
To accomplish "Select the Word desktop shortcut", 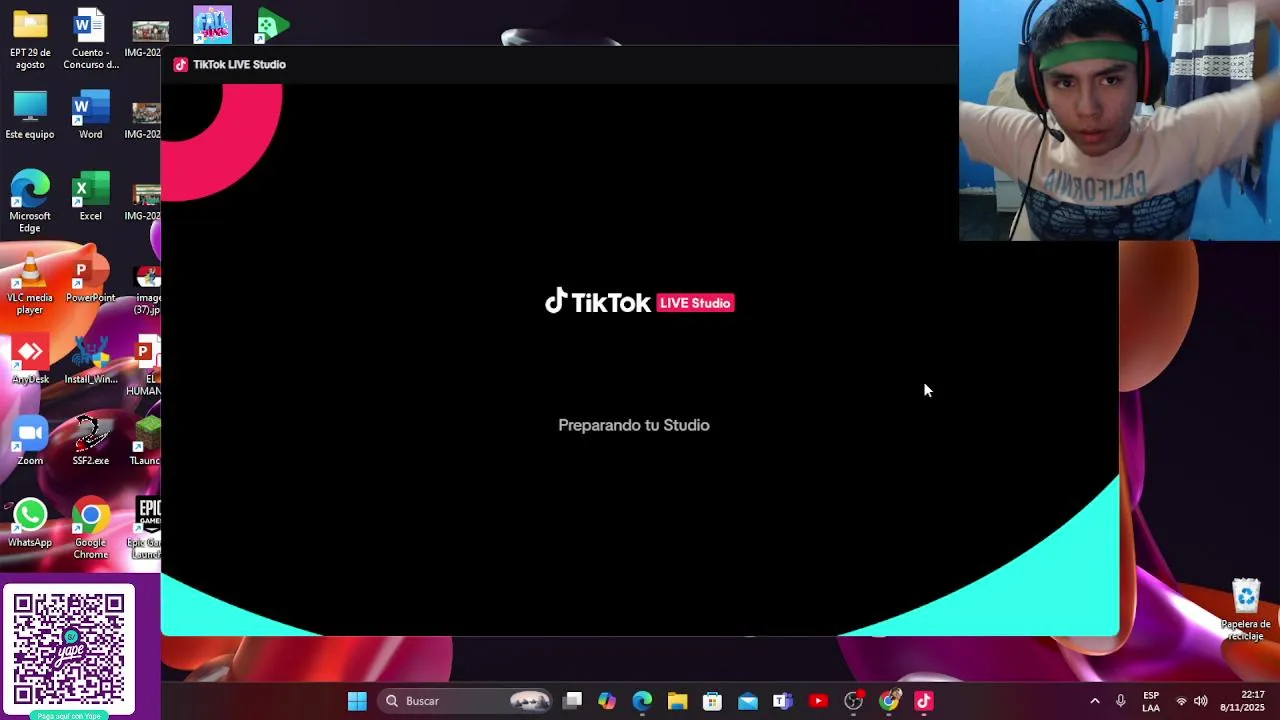I will pyautogui.click(x=91, y=115).
